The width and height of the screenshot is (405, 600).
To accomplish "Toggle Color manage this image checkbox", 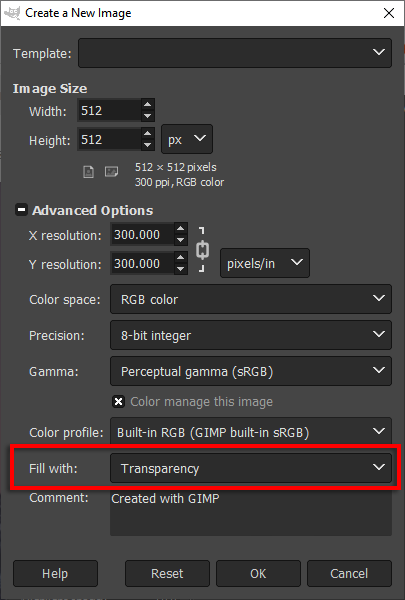I will 119,401.
